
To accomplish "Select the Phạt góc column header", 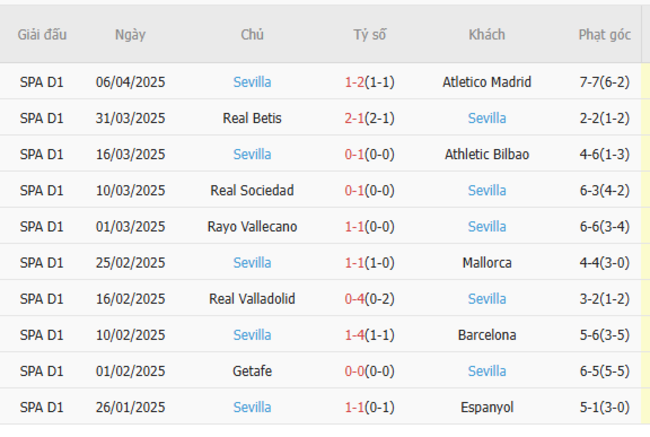I will click(604, 34).
